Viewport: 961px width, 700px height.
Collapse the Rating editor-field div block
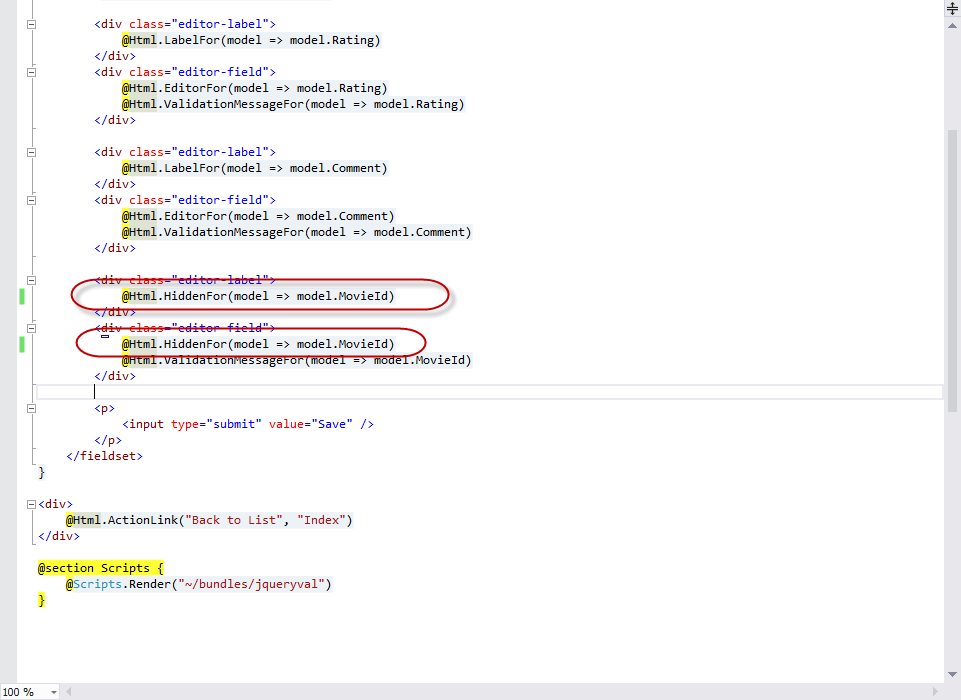(31, 72)
